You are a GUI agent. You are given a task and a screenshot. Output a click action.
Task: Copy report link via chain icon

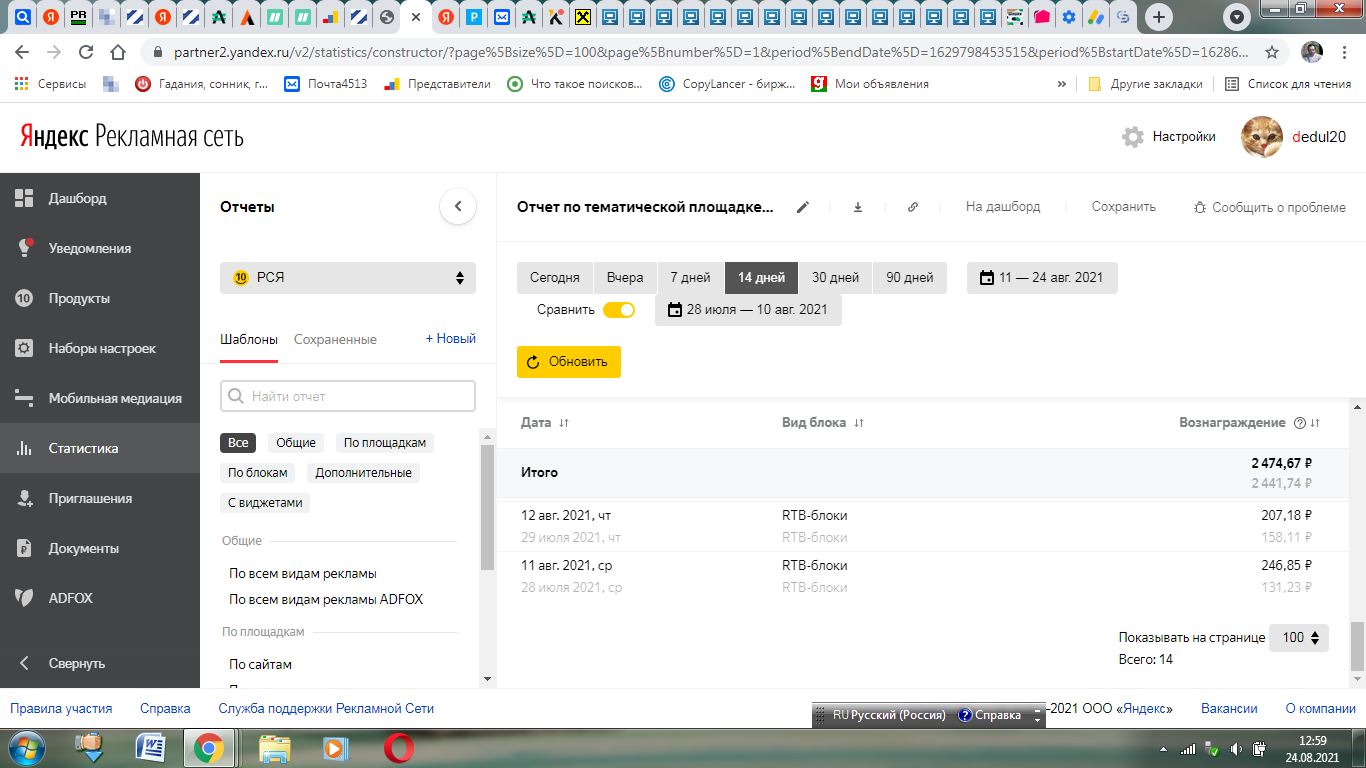pos(913,207)
